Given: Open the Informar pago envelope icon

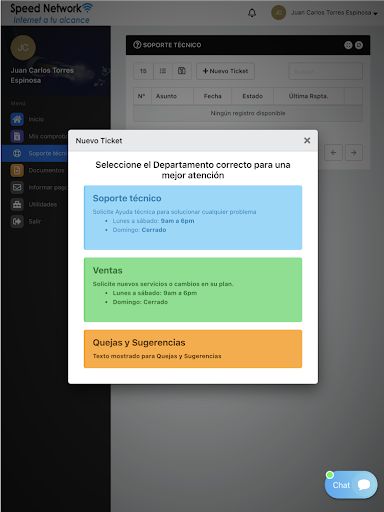Looking at the screenshot, I should (17, 187).
